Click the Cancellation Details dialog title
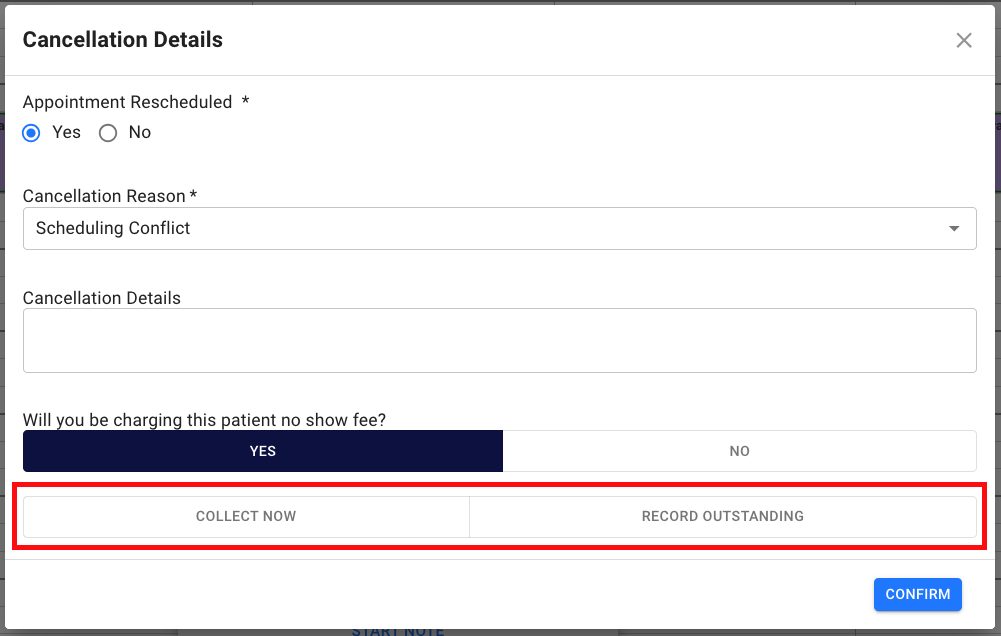 pos(123,40)
